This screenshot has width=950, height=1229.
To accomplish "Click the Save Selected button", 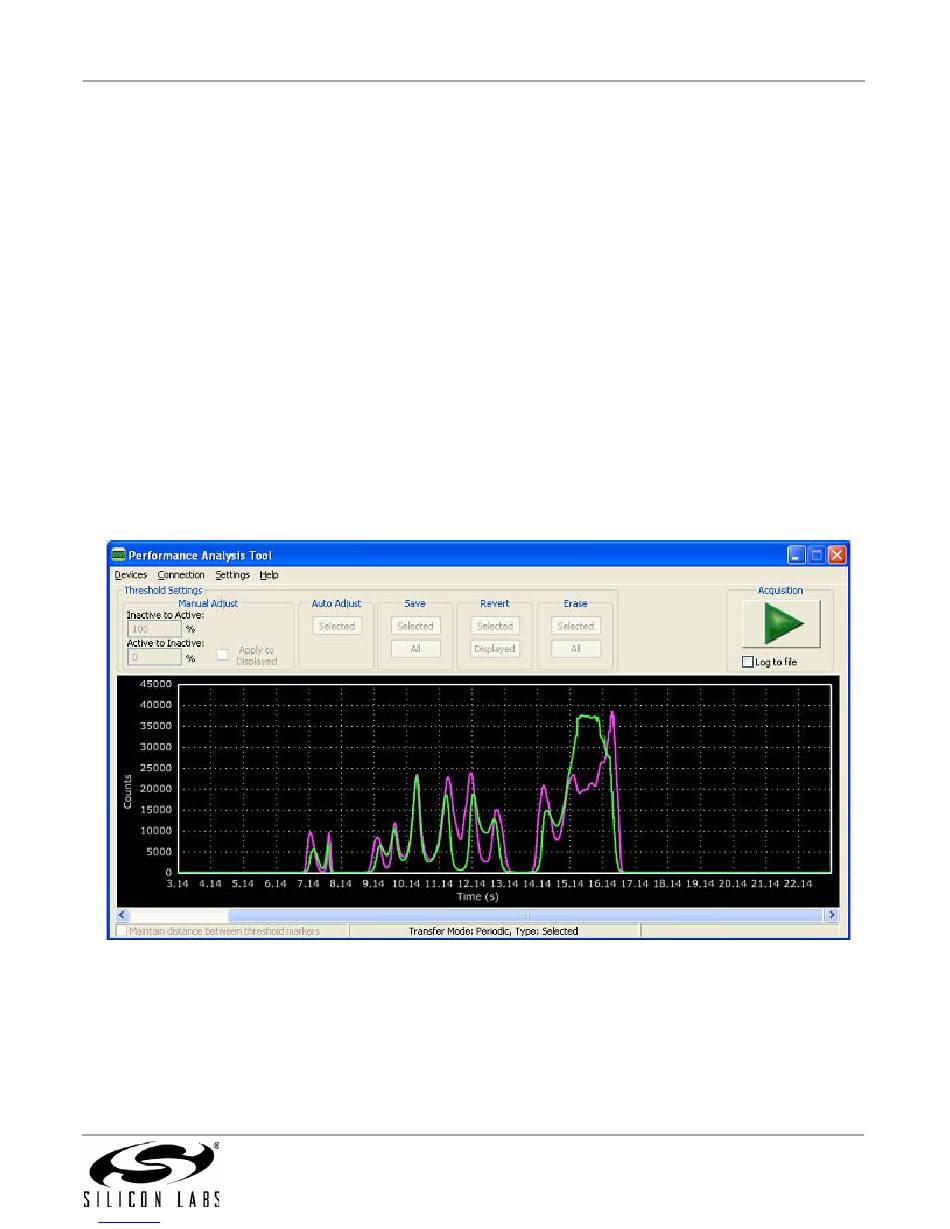I will pos(415,626).
